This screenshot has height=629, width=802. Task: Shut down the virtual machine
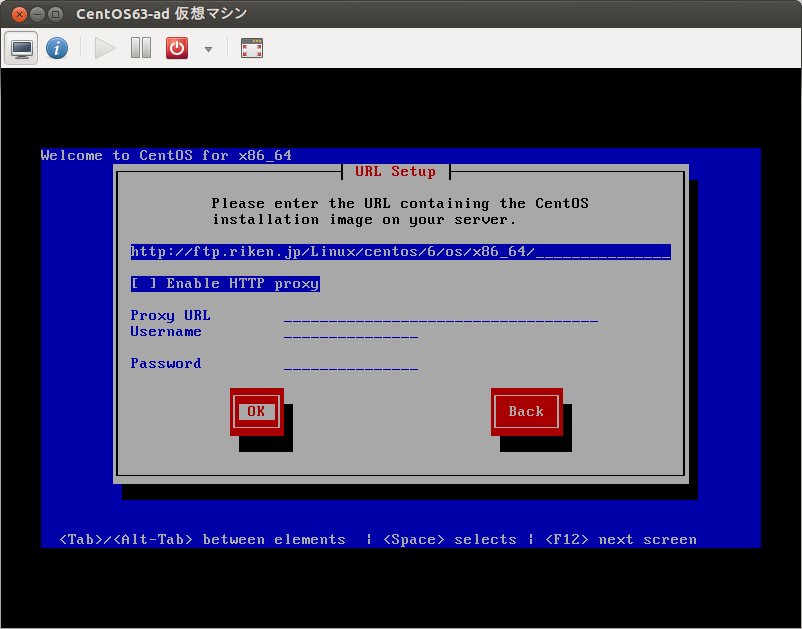176,47
